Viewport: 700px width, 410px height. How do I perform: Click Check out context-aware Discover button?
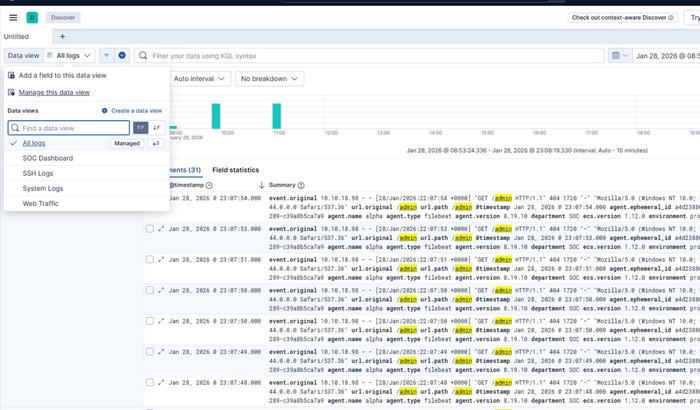[622, 17]
